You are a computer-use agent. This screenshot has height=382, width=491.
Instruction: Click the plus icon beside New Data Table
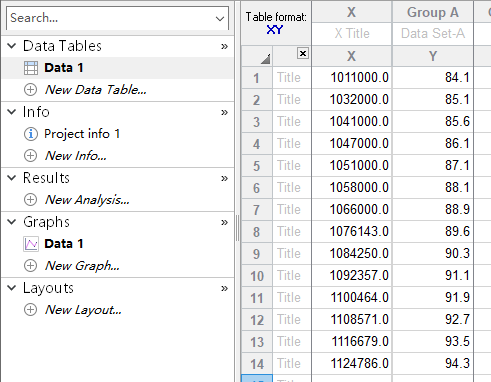(31, 90)
